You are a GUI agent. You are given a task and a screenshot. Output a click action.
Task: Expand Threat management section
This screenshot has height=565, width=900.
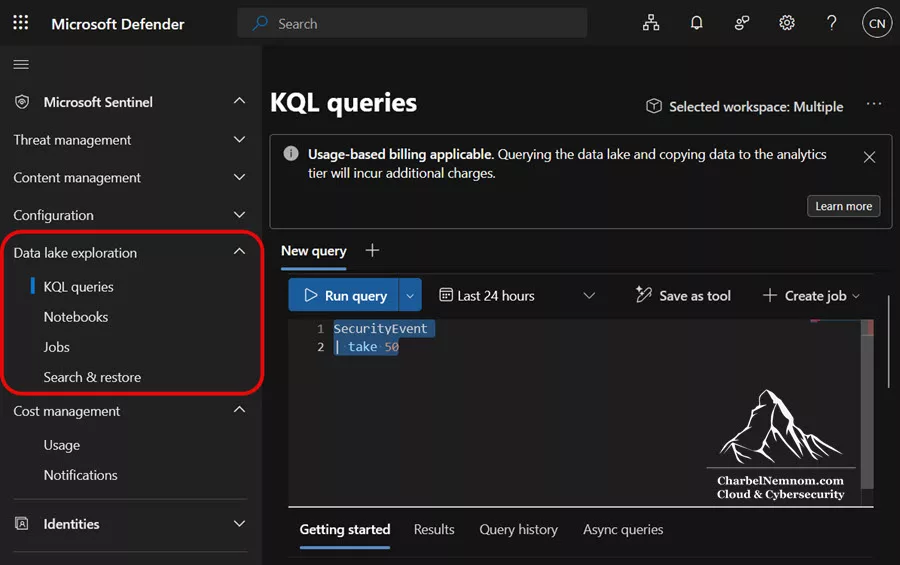click(239, 140)
